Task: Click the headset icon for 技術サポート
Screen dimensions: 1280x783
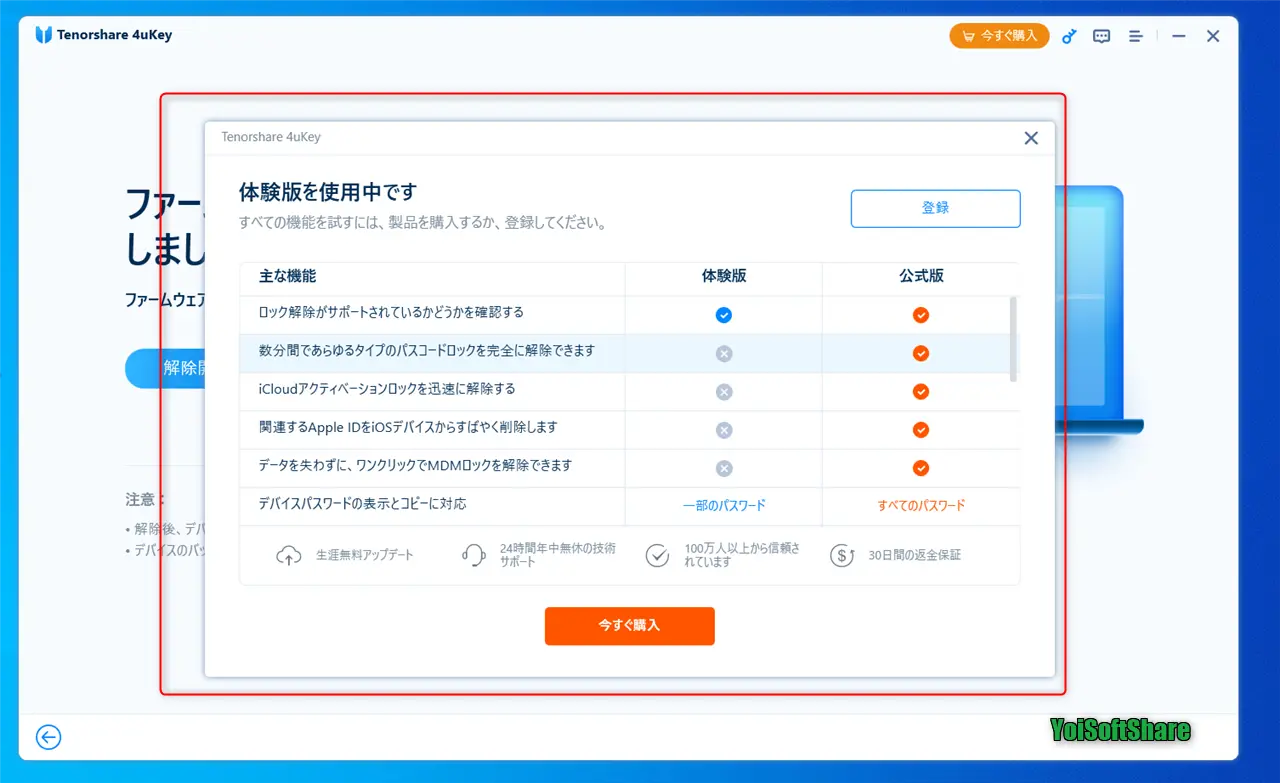Action: pos(473,556)
